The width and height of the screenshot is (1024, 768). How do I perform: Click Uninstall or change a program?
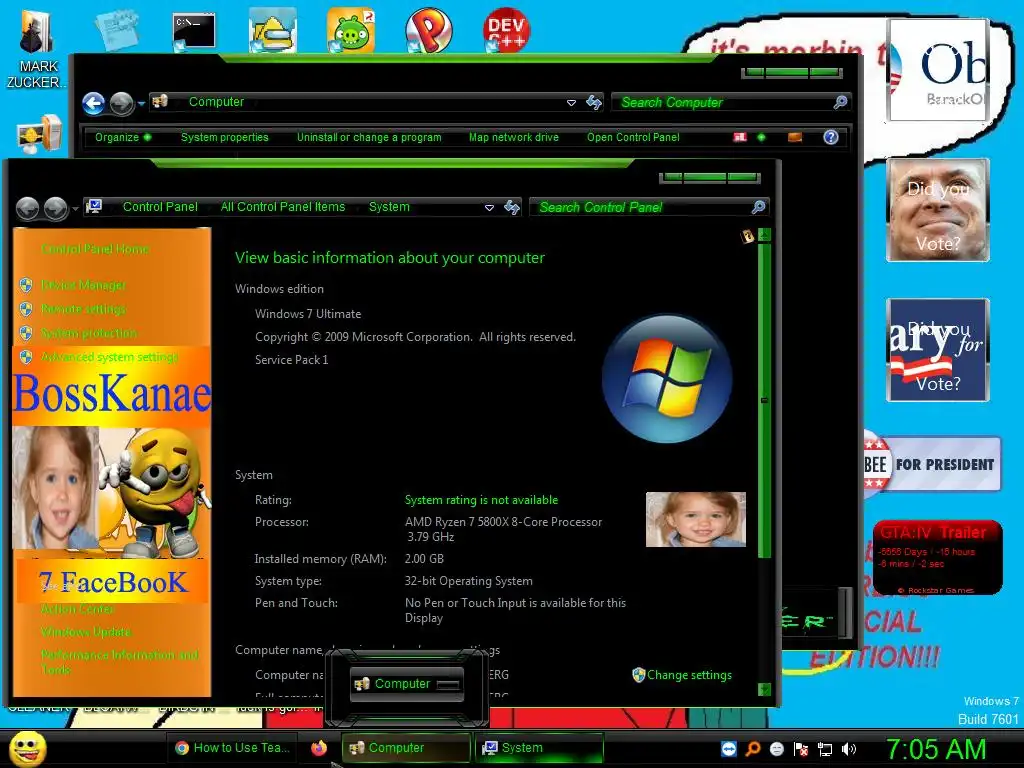(x=369, y=137)
